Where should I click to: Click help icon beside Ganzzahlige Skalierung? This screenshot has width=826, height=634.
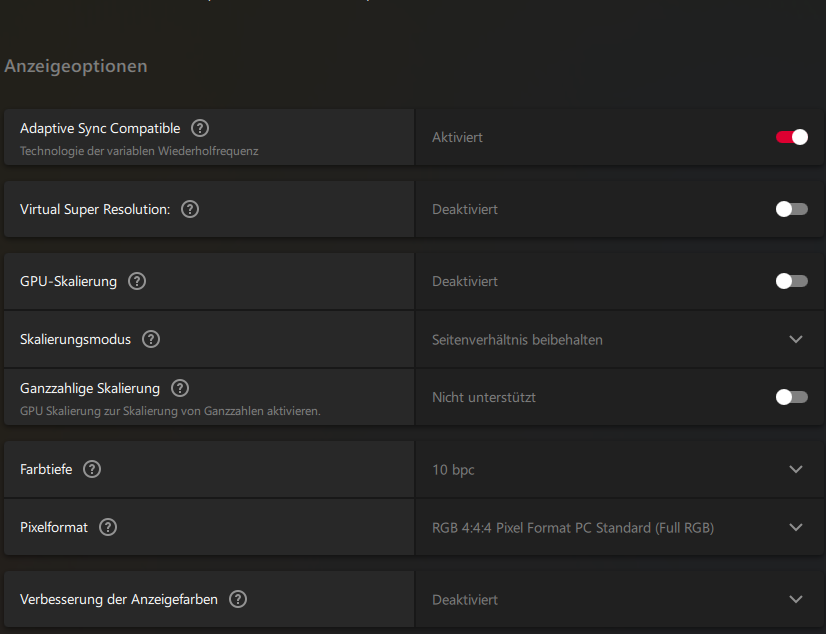pyautogui.click(x=180, y=388)
